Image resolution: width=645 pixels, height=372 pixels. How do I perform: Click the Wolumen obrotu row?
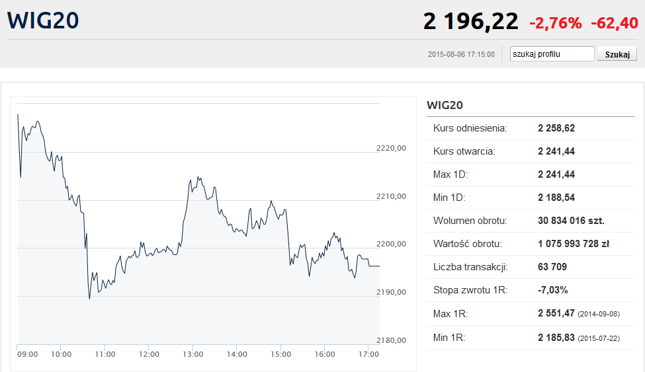531,221
